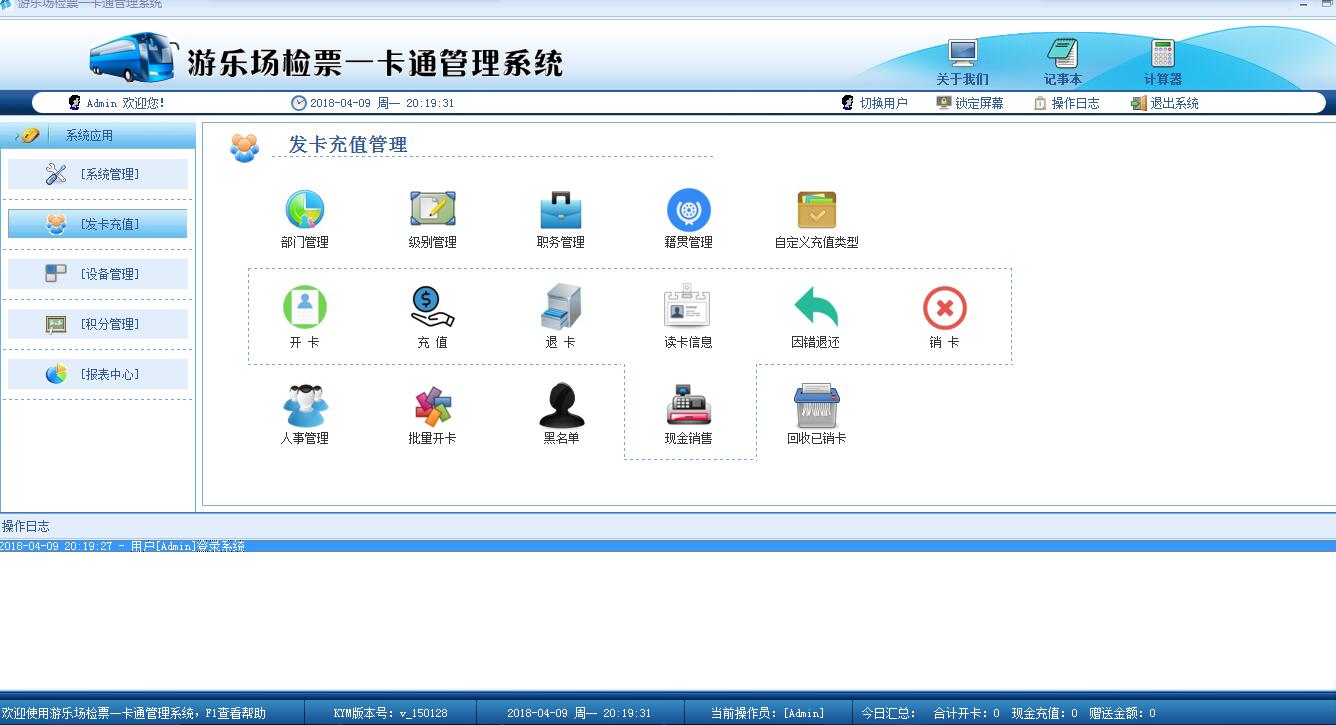
Task: Open 读卡信息 card reader icon
Action: pos(688,307)
